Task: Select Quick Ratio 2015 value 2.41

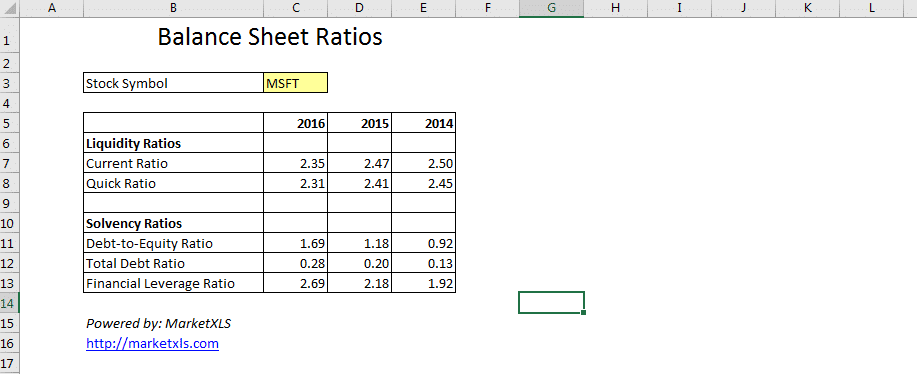Action: pos(360,183)
